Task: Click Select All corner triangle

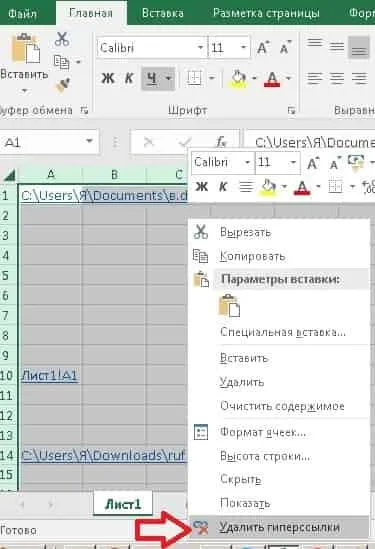Action: click(9, 175)
